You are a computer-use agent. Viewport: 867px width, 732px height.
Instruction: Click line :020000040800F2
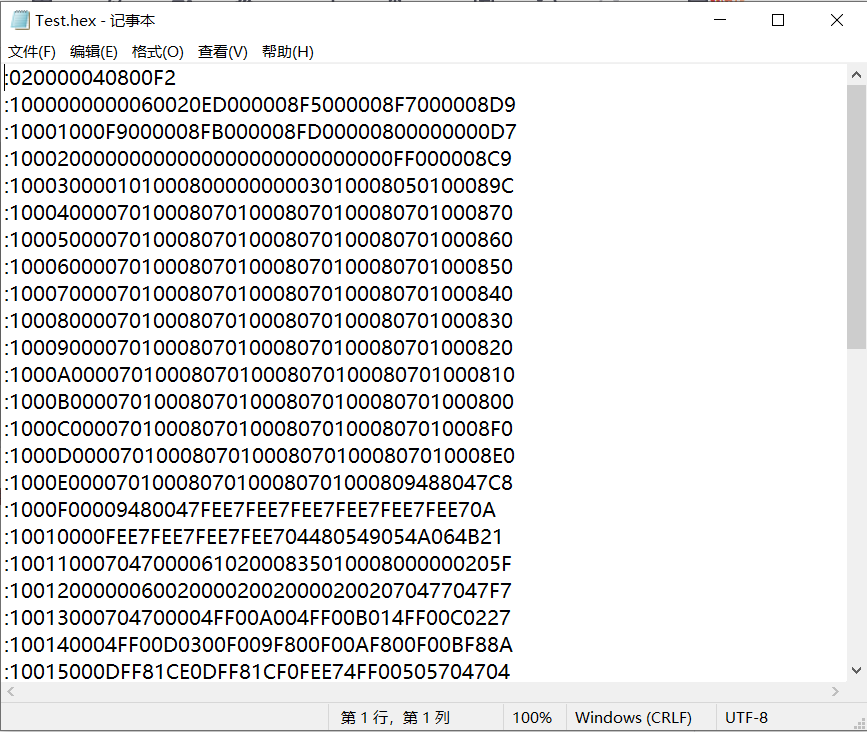[x=90, y=78]
